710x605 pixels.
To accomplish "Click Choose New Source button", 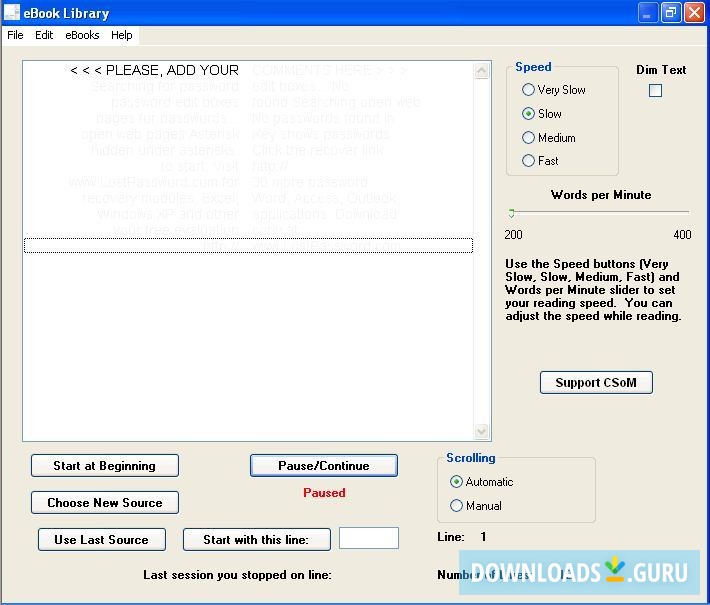I will (x=105, y=503).
